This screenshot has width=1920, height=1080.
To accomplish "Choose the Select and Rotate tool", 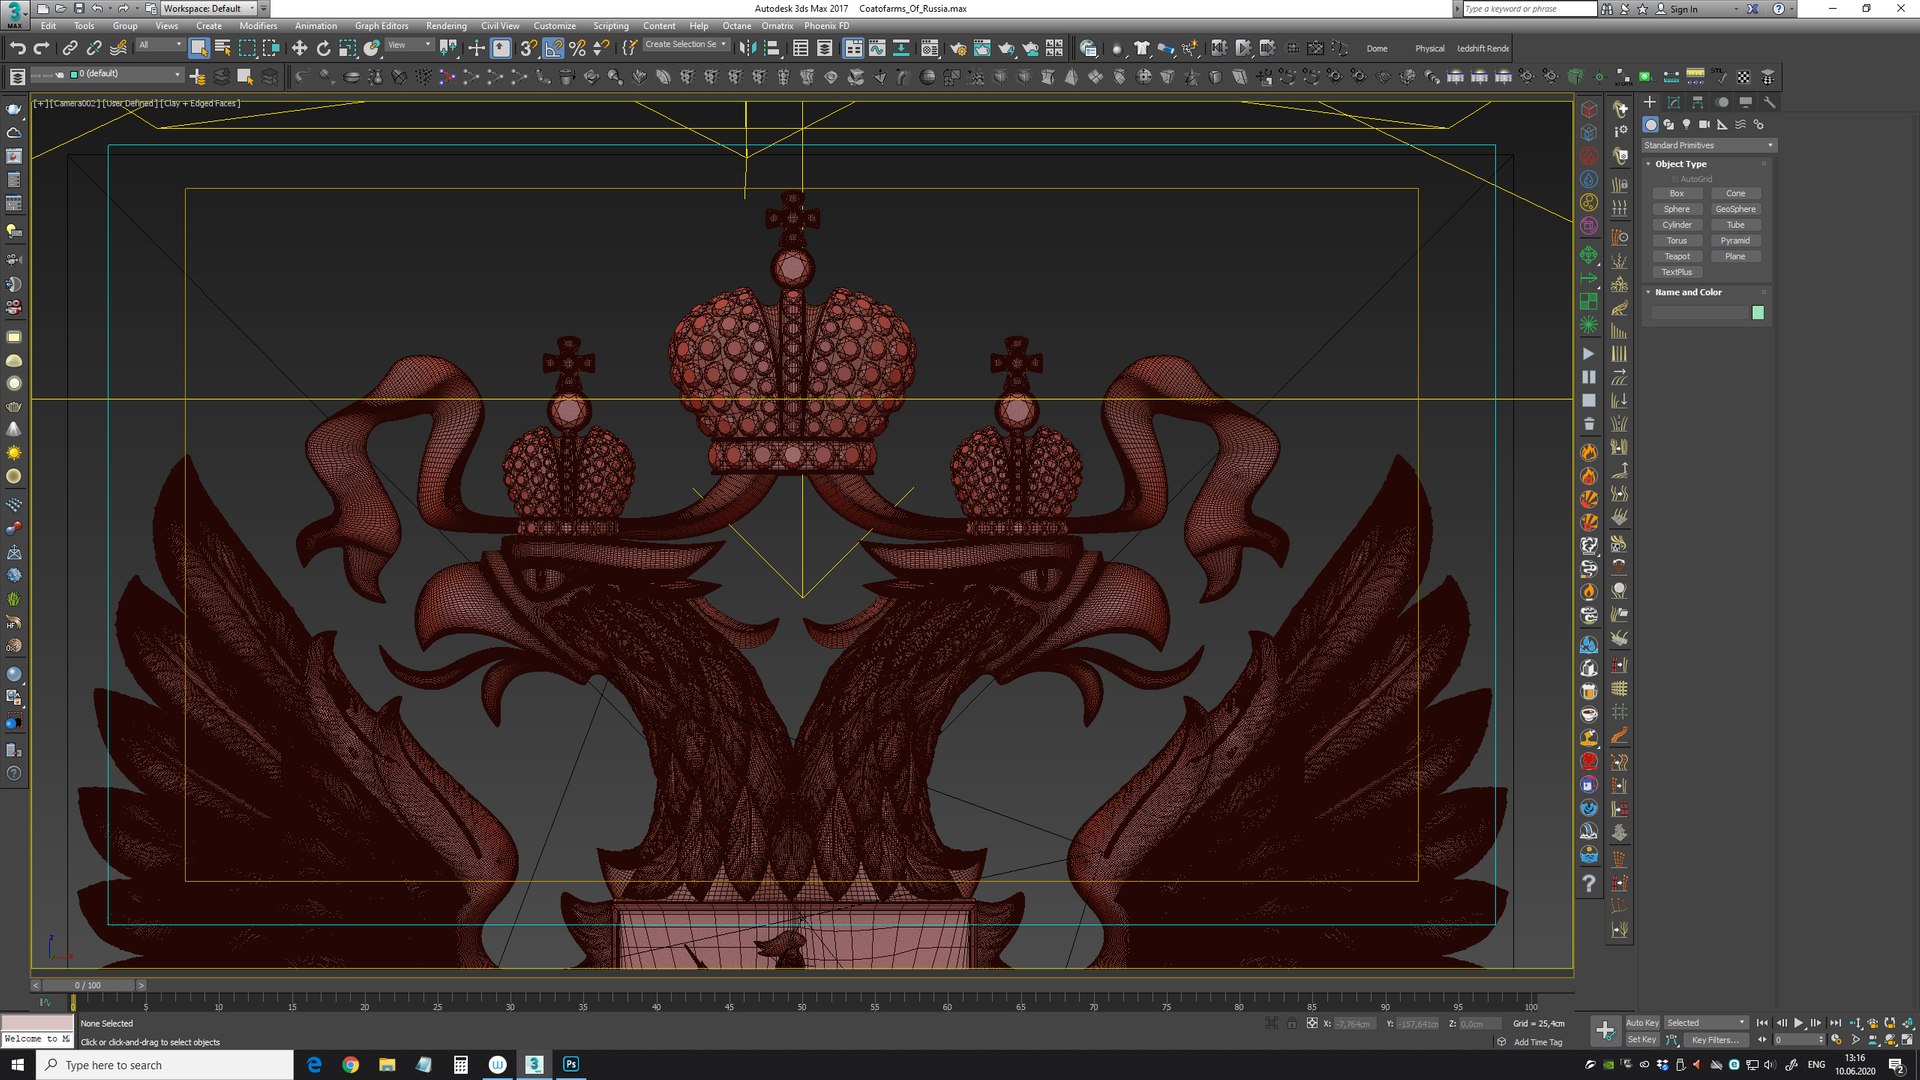I will tap(323, 48).
